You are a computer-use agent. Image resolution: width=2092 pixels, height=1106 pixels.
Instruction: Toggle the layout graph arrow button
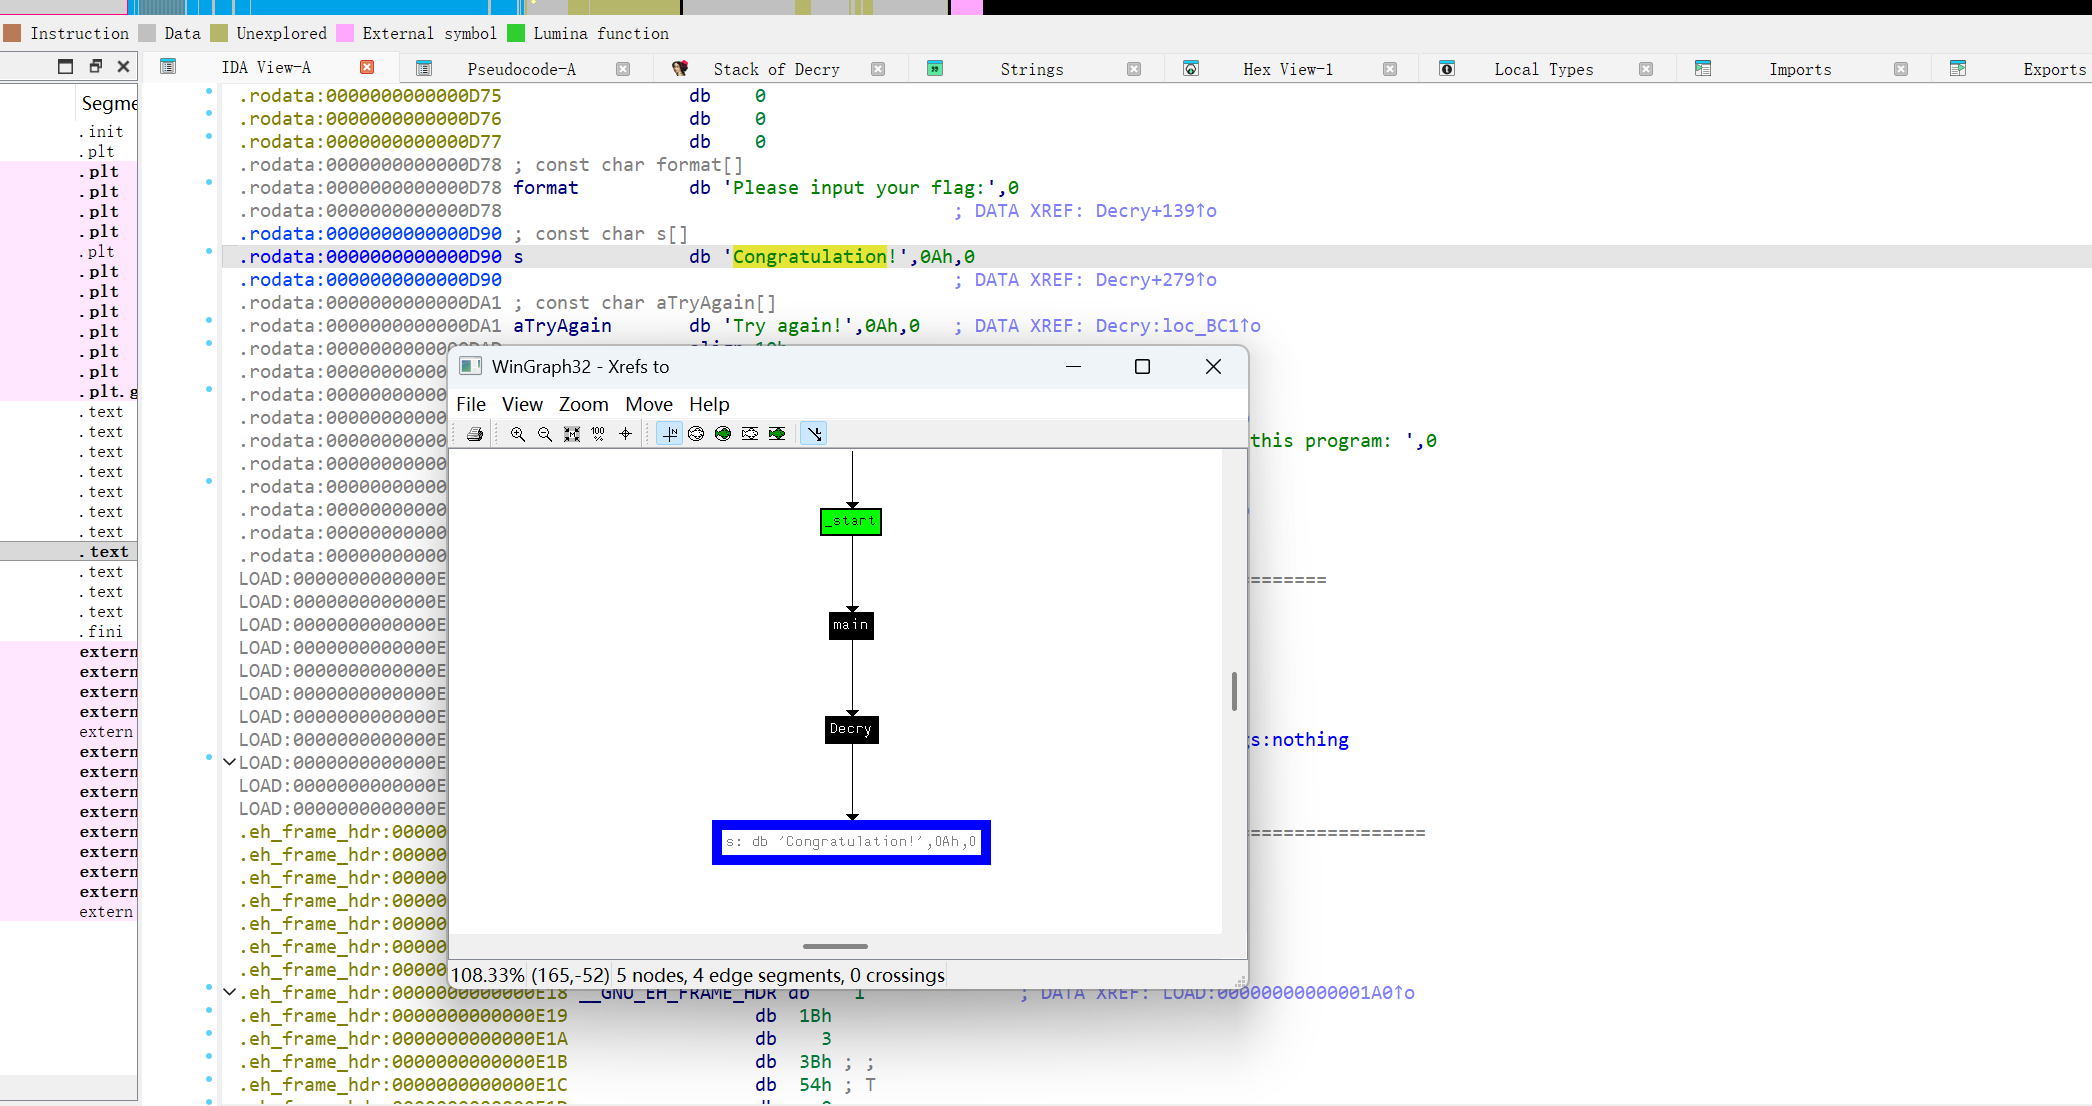(x=814, y=434)
